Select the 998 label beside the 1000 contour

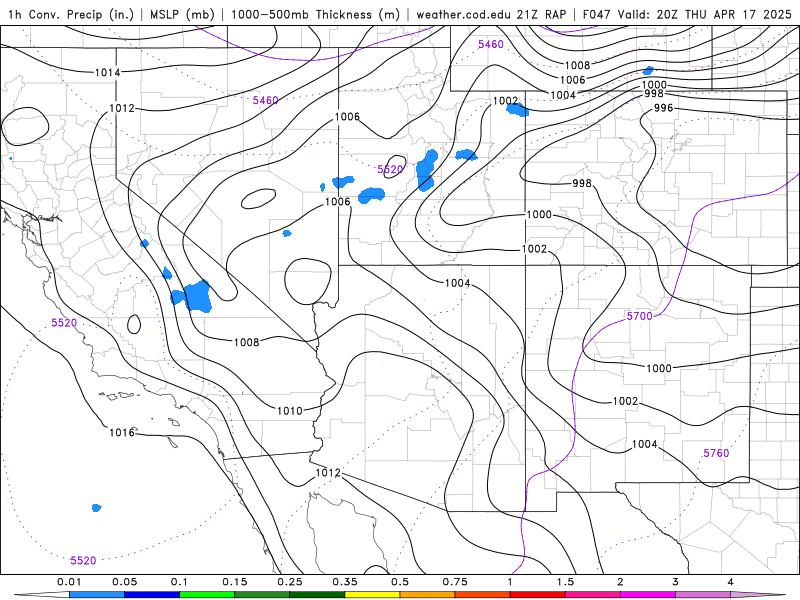[654, 93]
